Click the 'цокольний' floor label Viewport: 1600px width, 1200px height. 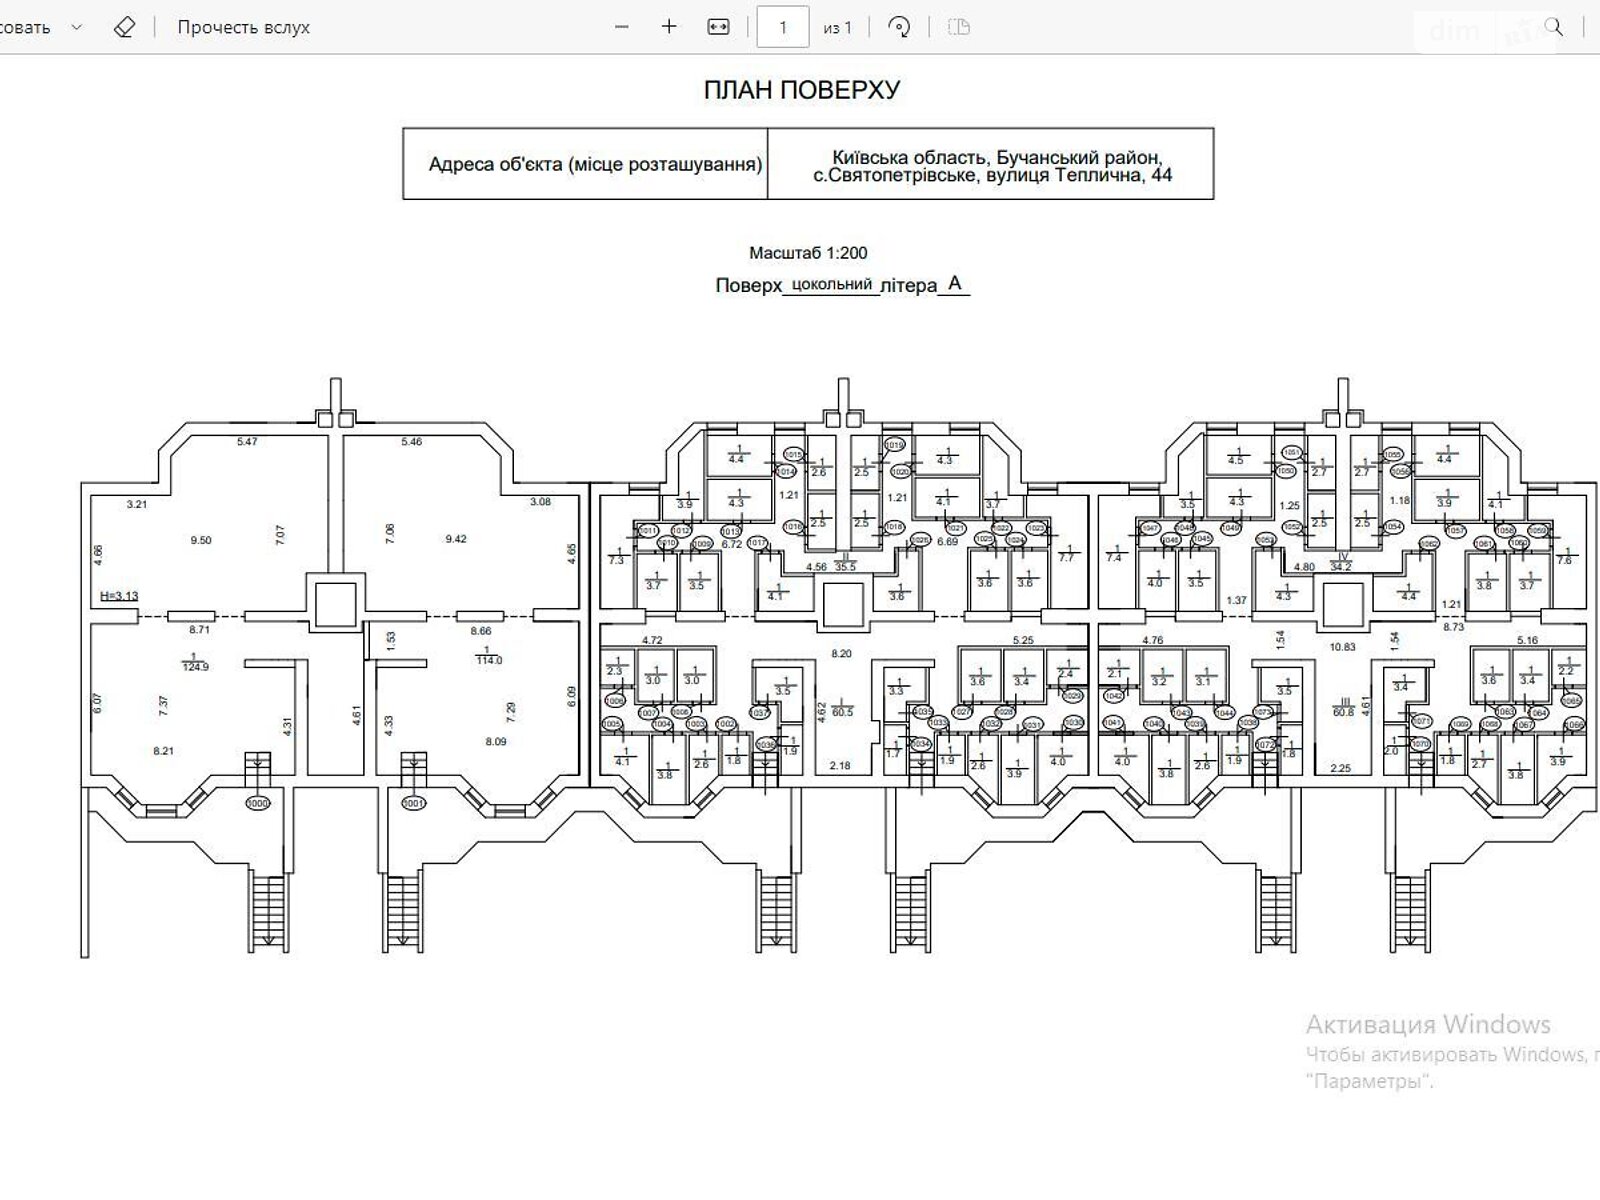click(x=832, y=284)
